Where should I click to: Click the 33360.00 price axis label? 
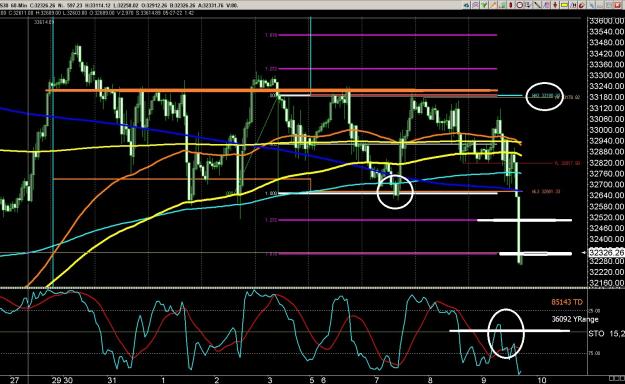[606, 65]
